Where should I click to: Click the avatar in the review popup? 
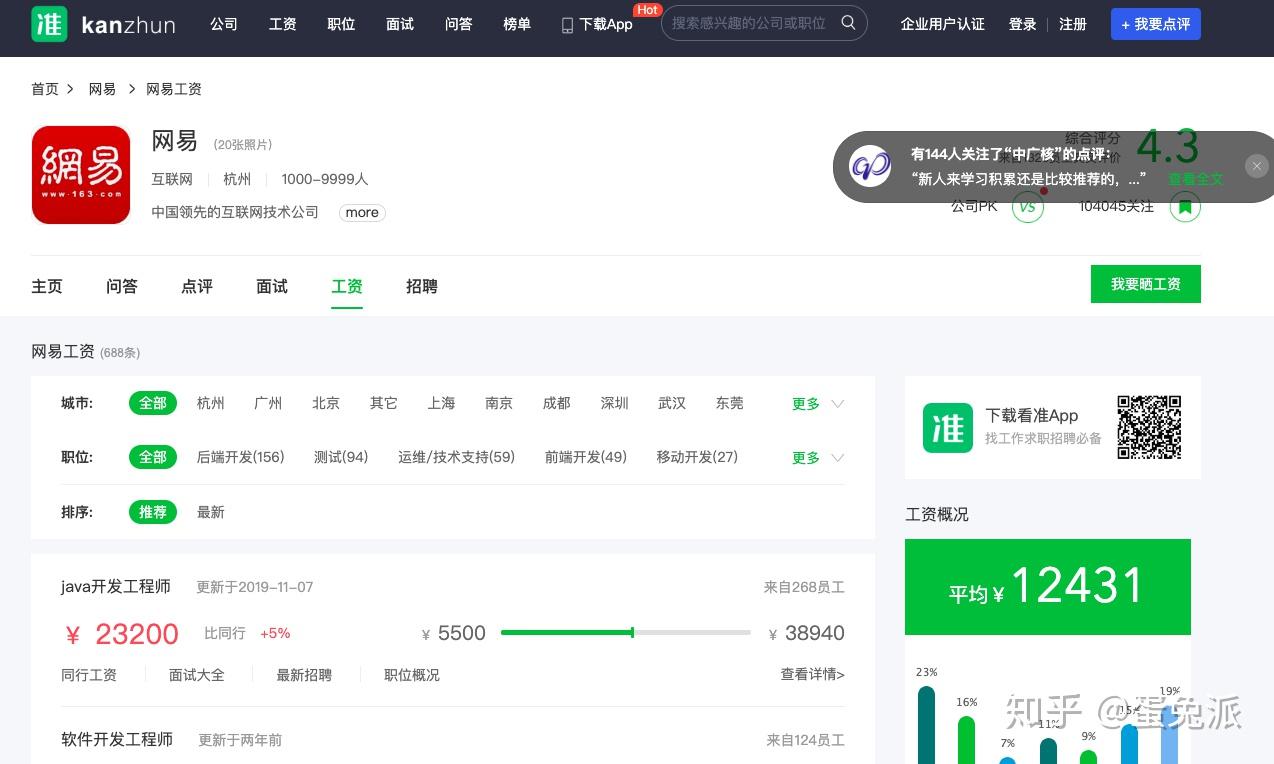[870, 166]
